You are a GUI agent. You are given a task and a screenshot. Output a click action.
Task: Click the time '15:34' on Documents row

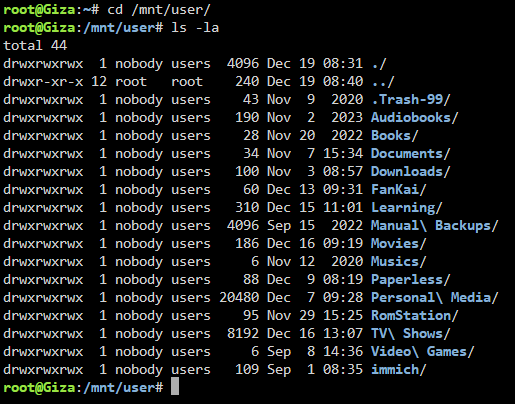pos(343,154)
